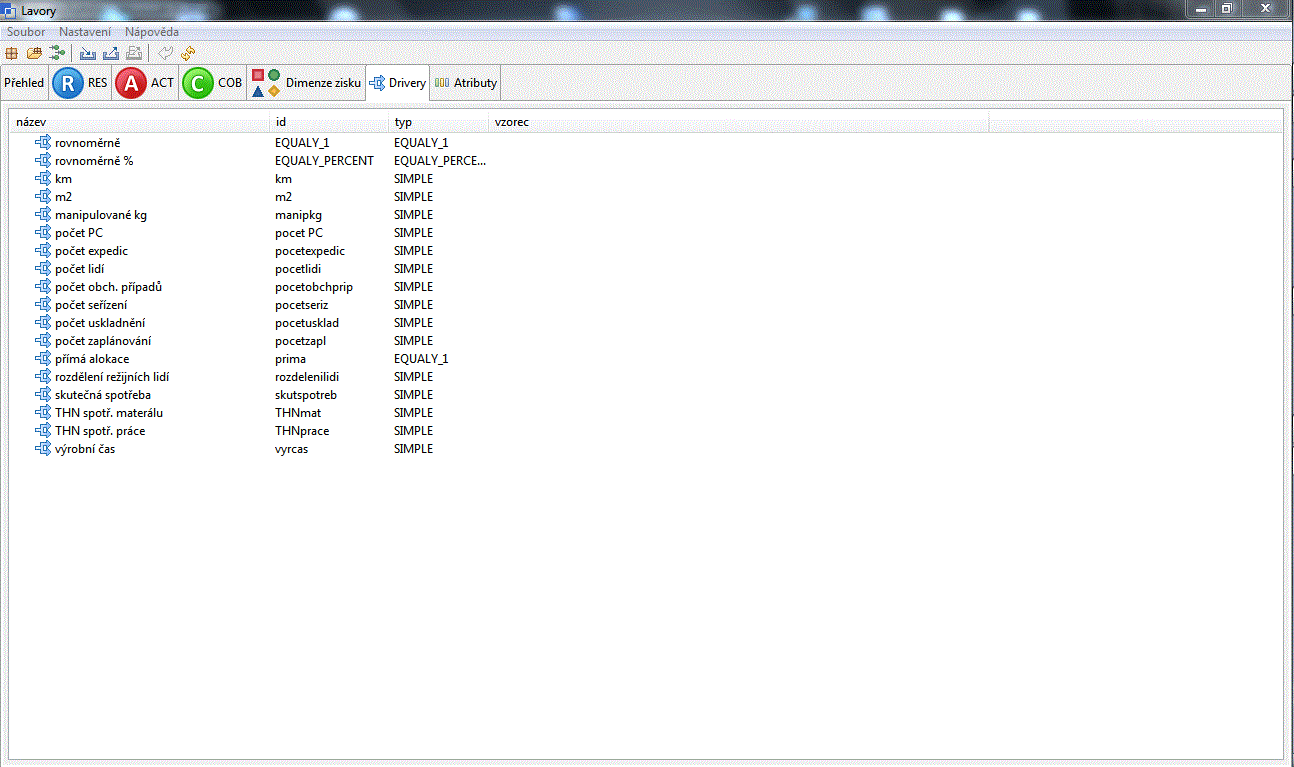This screenshot has height=767, width=1294.
Task: Click the driver icon beside 'výrobní čas'
Action: pos(42,449)
